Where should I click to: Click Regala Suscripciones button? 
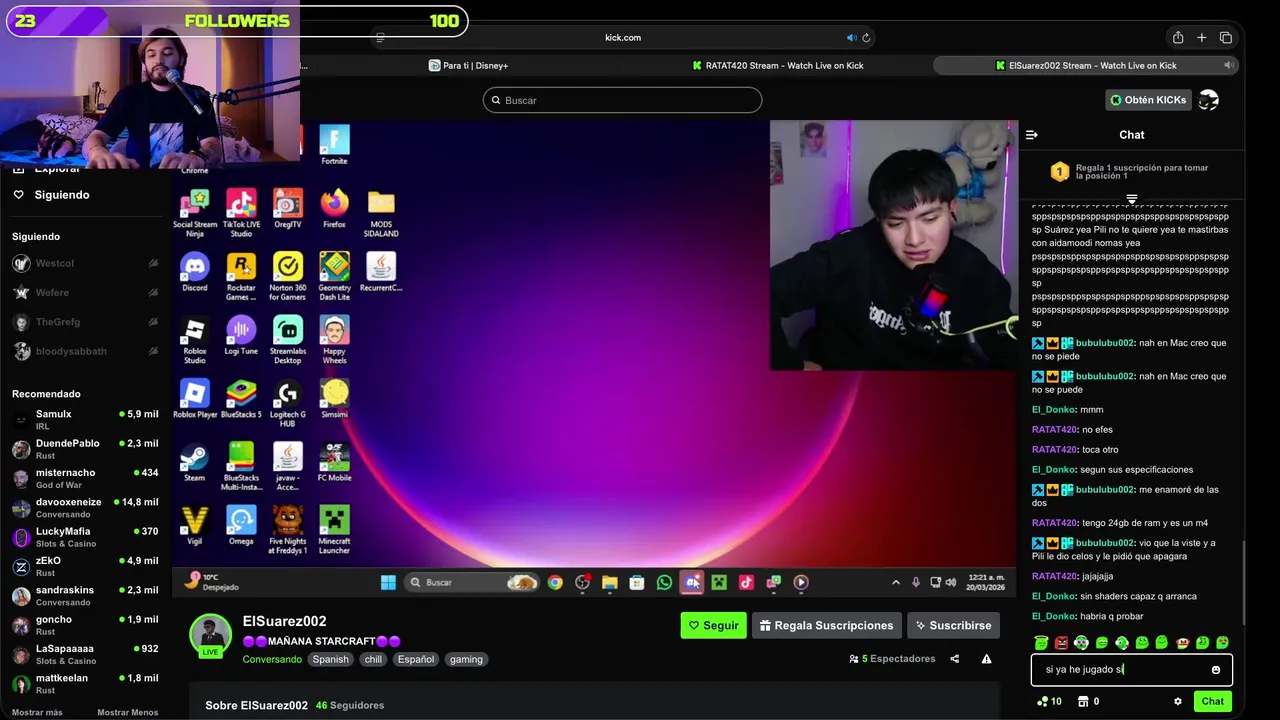826,626
